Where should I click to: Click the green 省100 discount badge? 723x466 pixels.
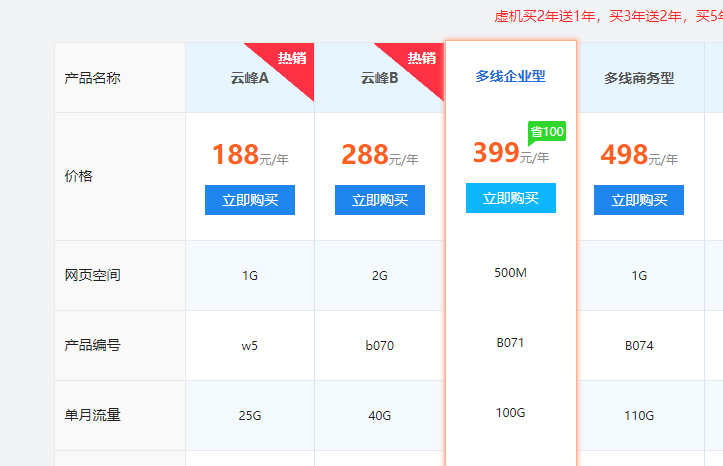point(547,131)
